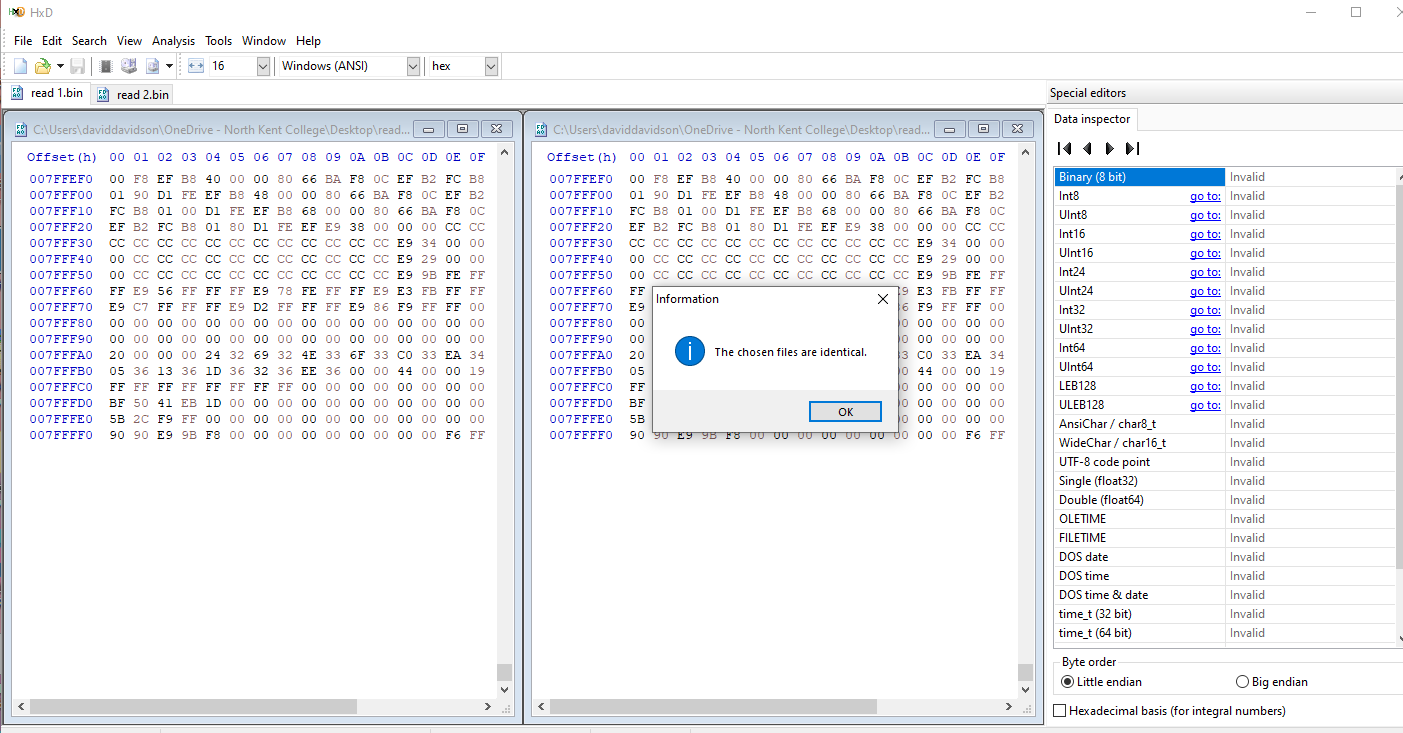Go to previous byte in Data inspector
This screenshot has height=733, width=1403.
(x=1087, y=148)
